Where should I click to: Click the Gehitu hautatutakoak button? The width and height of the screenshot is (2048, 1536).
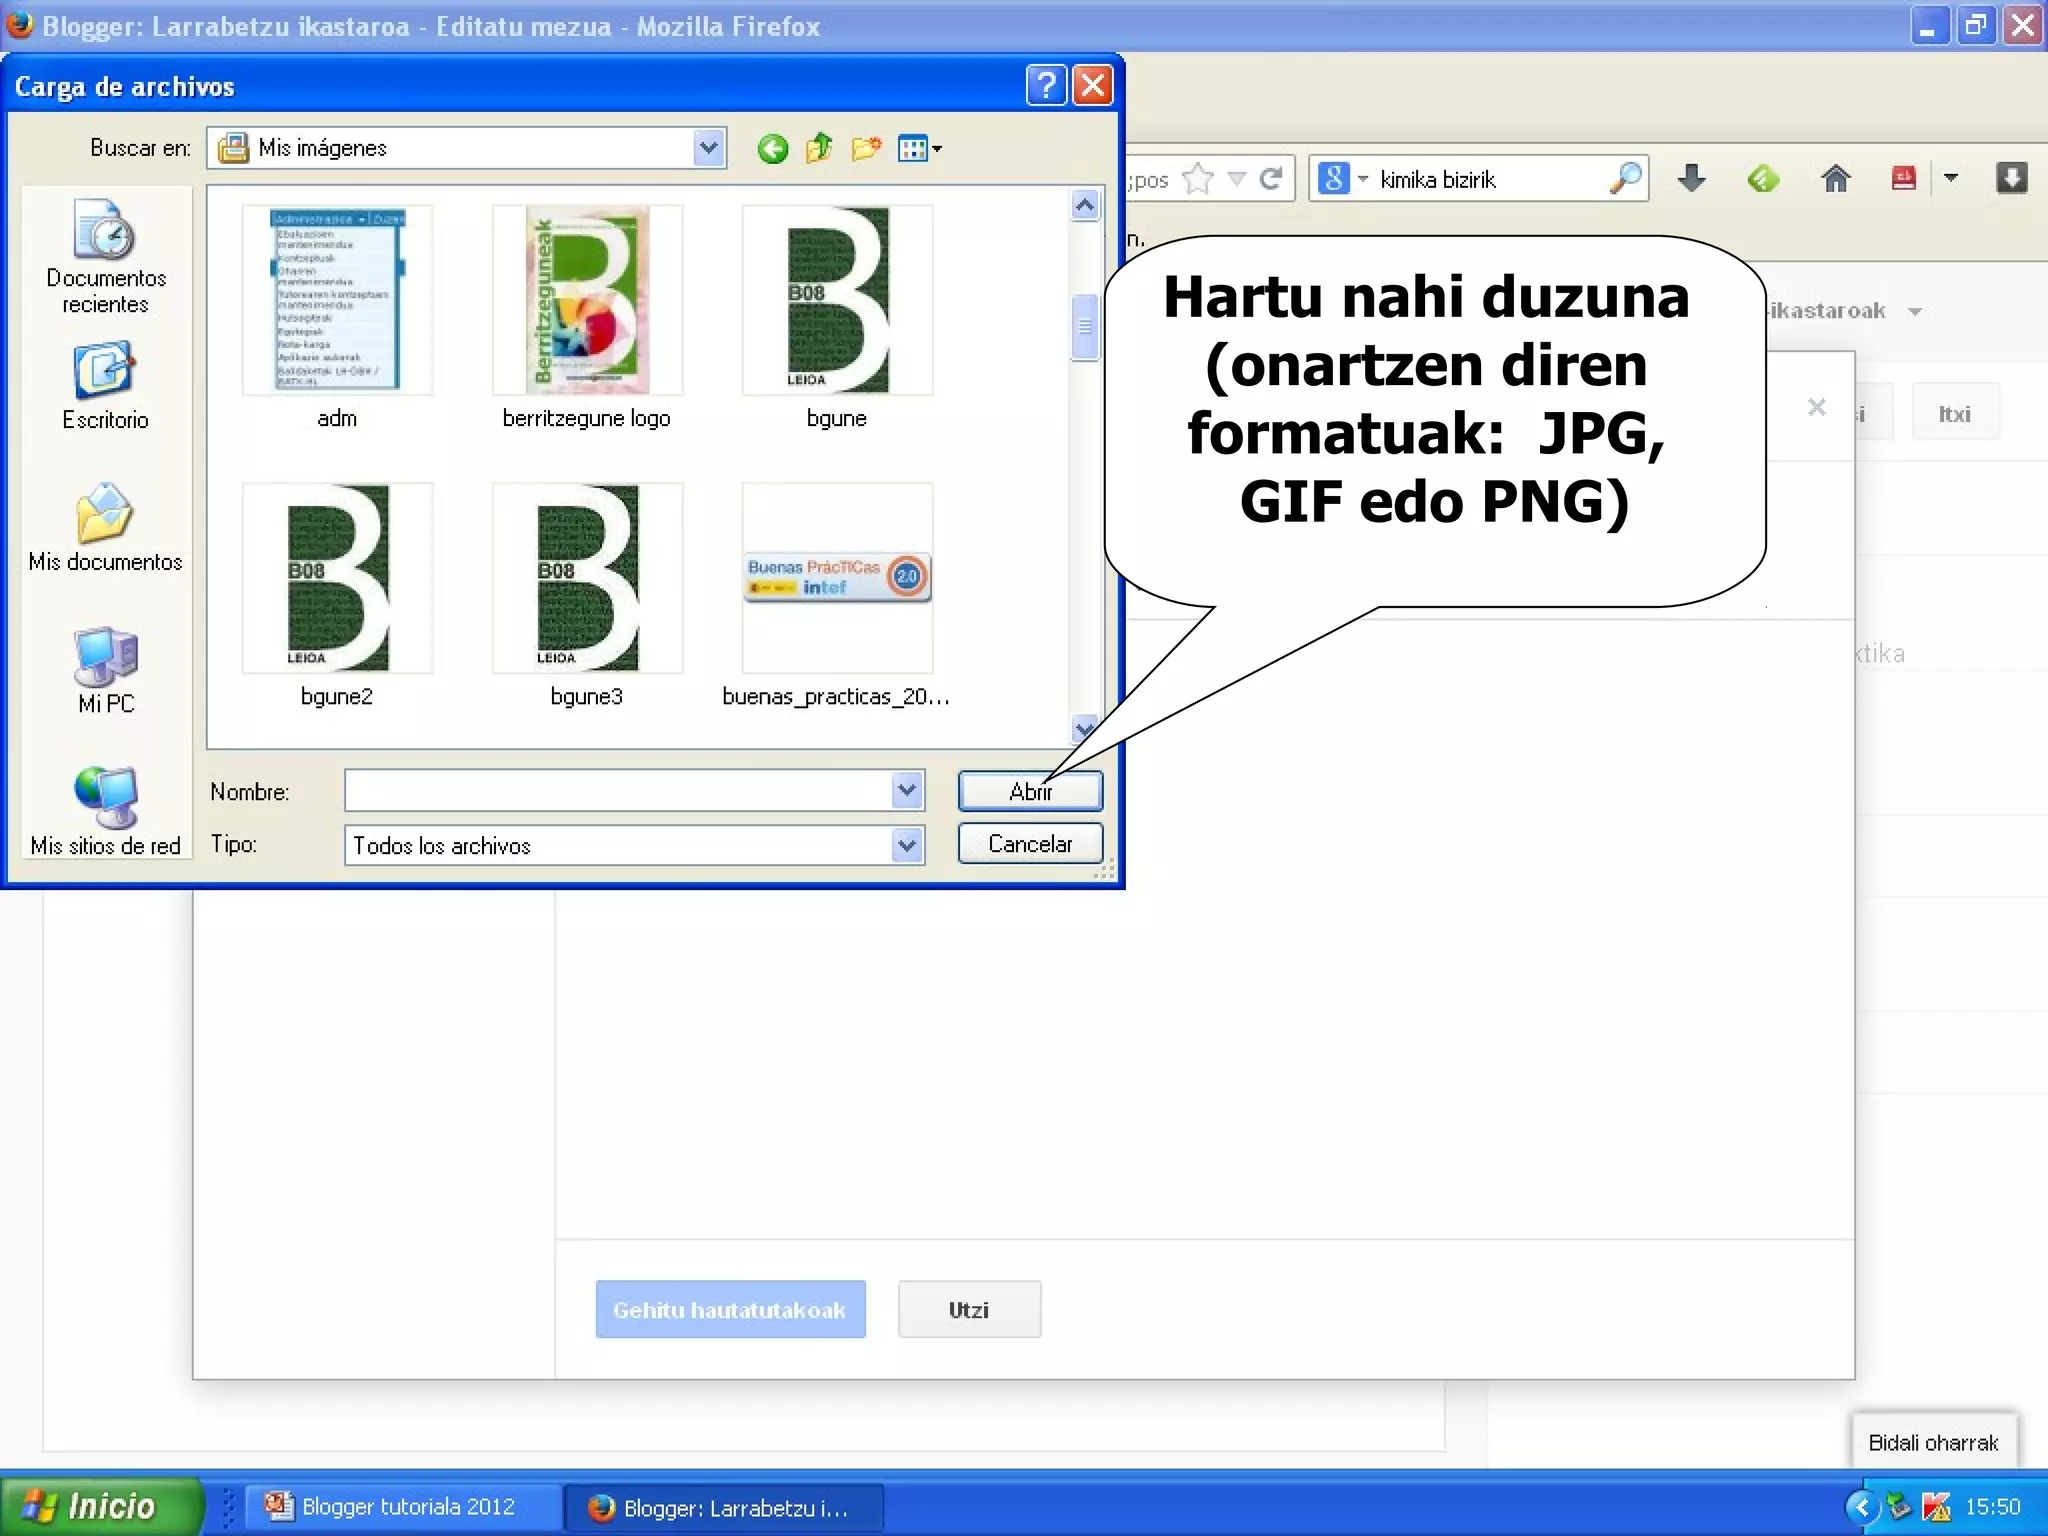click(x=730, y=1309)
